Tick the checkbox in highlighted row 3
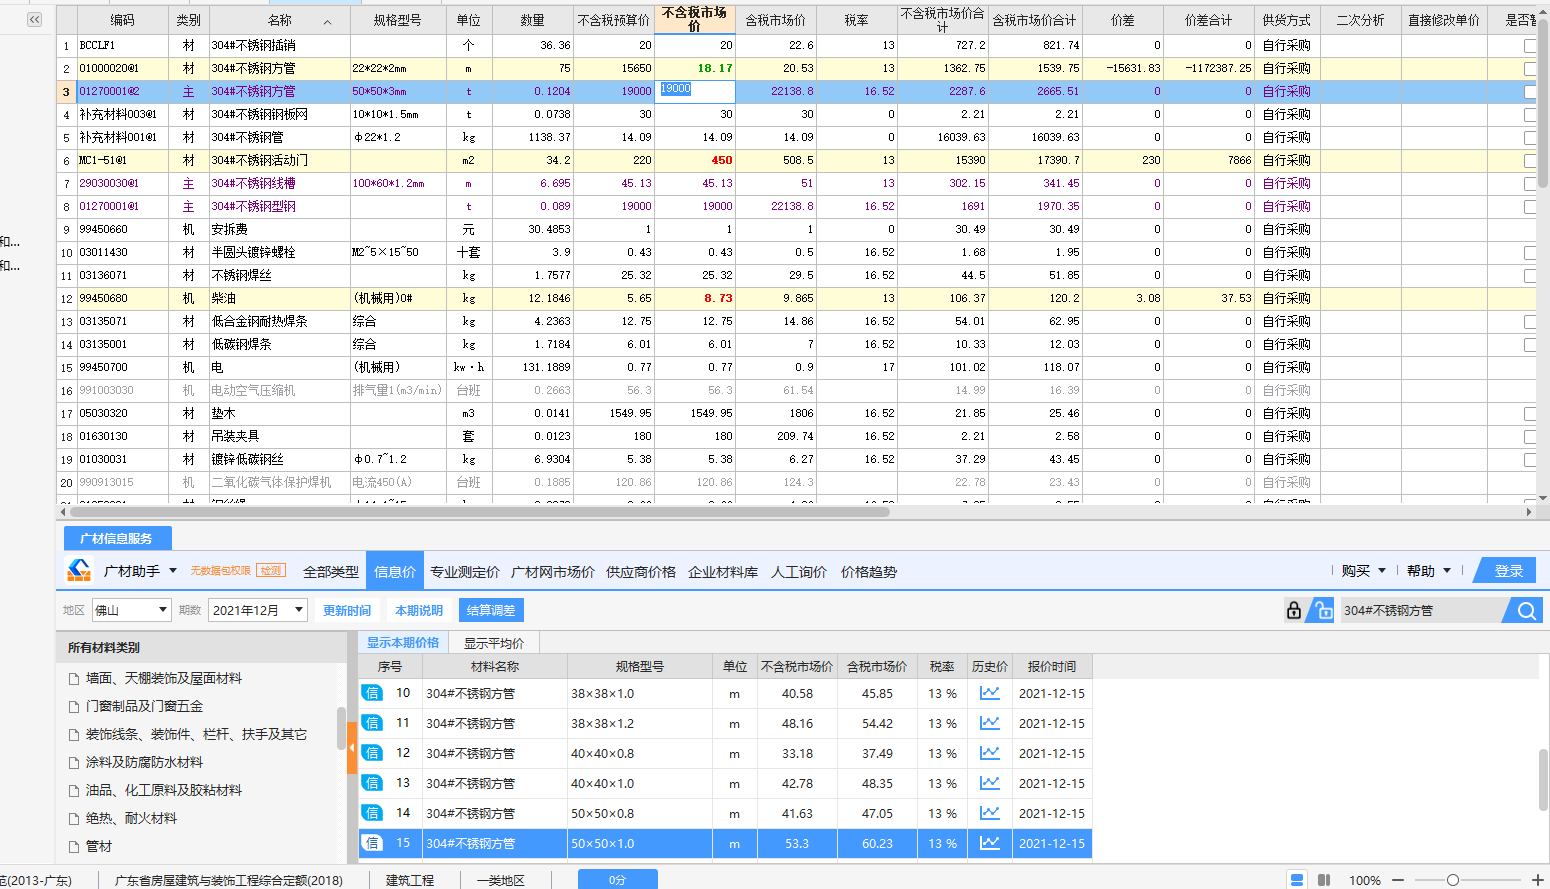 pyautogui.click(x=1530, y=92)
